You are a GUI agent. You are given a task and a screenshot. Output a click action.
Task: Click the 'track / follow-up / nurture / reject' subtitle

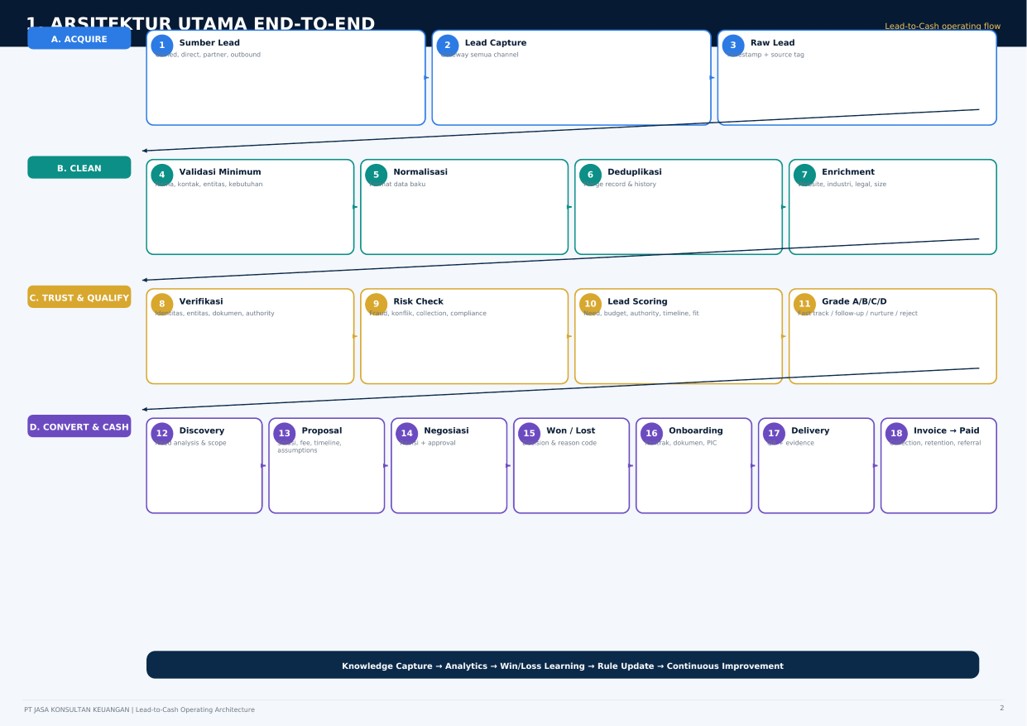pos(865,313)
